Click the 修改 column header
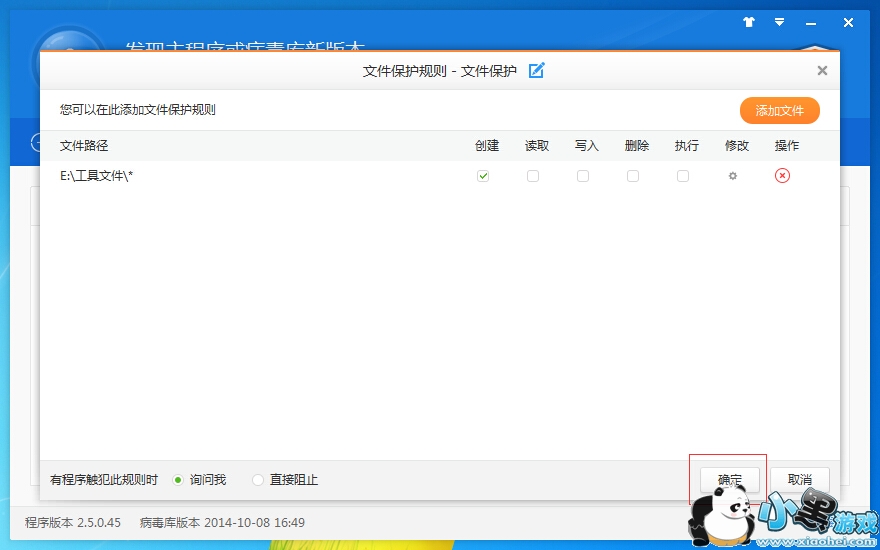The image size is (880, 550). coord(736,146)
